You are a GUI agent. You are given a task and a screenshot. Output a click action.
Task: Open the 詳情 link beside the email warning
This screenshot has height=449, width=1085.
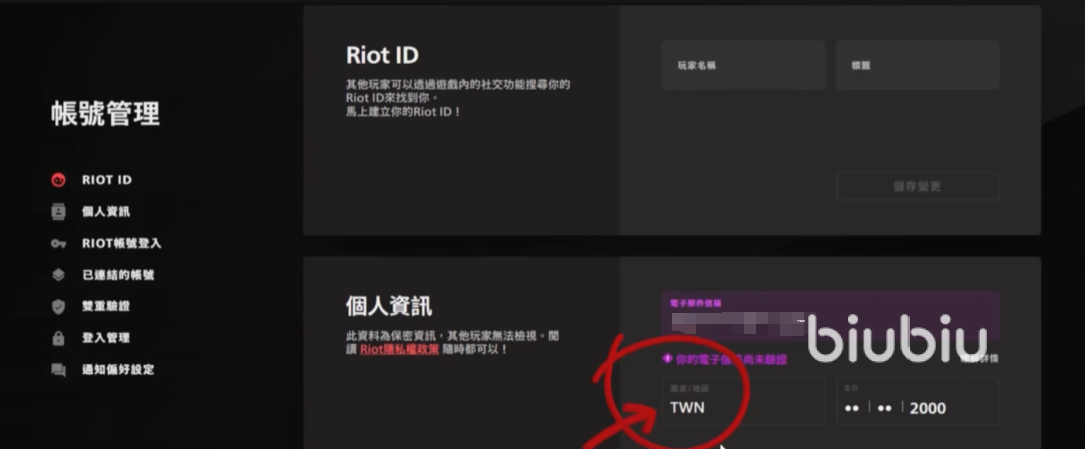[x=980, y=358]
